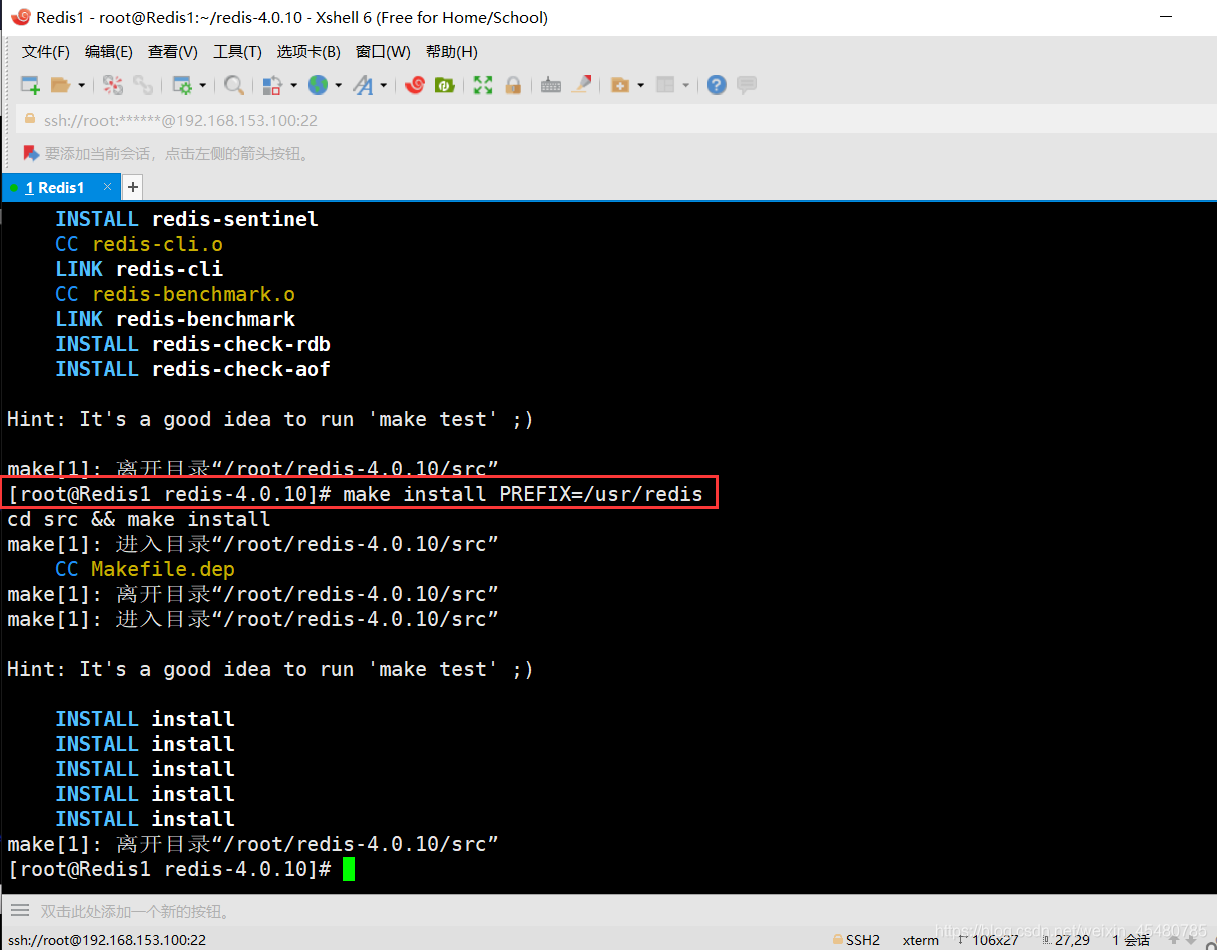The height and width of the screenshot is (950, 1217).
Task: Click 'INSTALL redis-check-aof' terminal line
Action: (193, 369)
